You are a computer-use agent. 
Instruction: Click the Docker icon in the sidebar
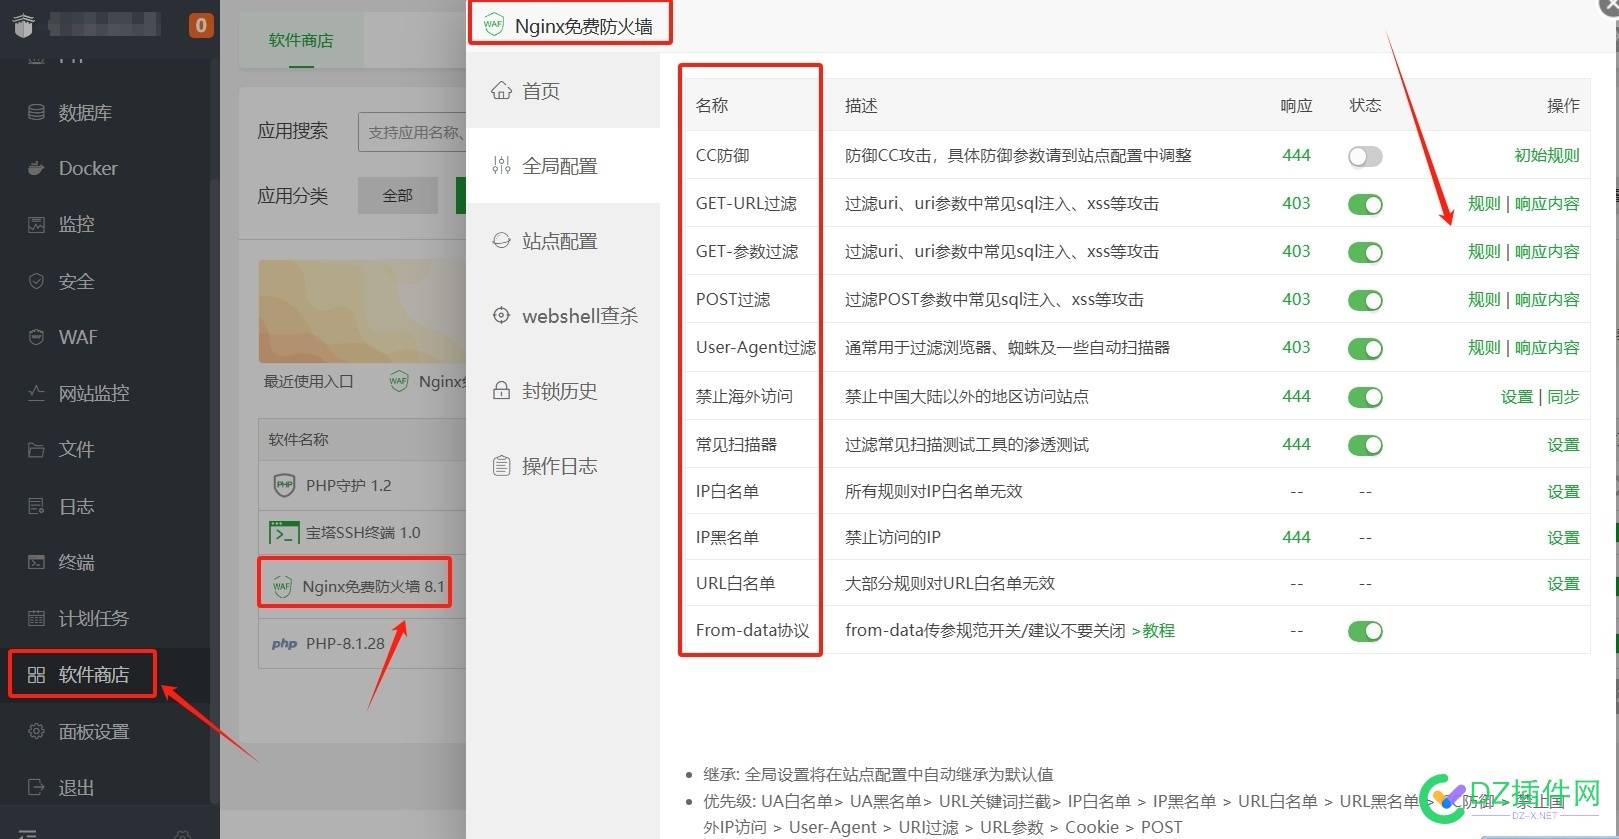36,168
